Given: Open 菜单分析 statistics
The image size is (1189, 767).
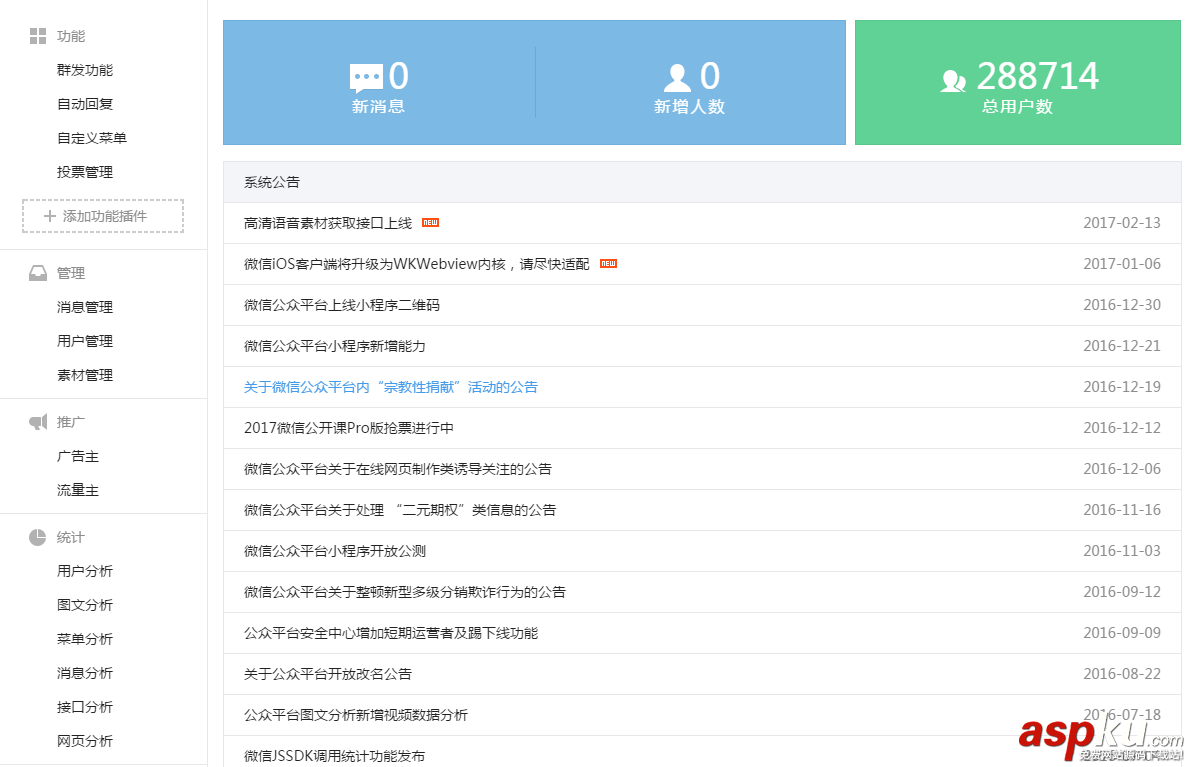Looking at the screenshot, I should click(85, 640).
